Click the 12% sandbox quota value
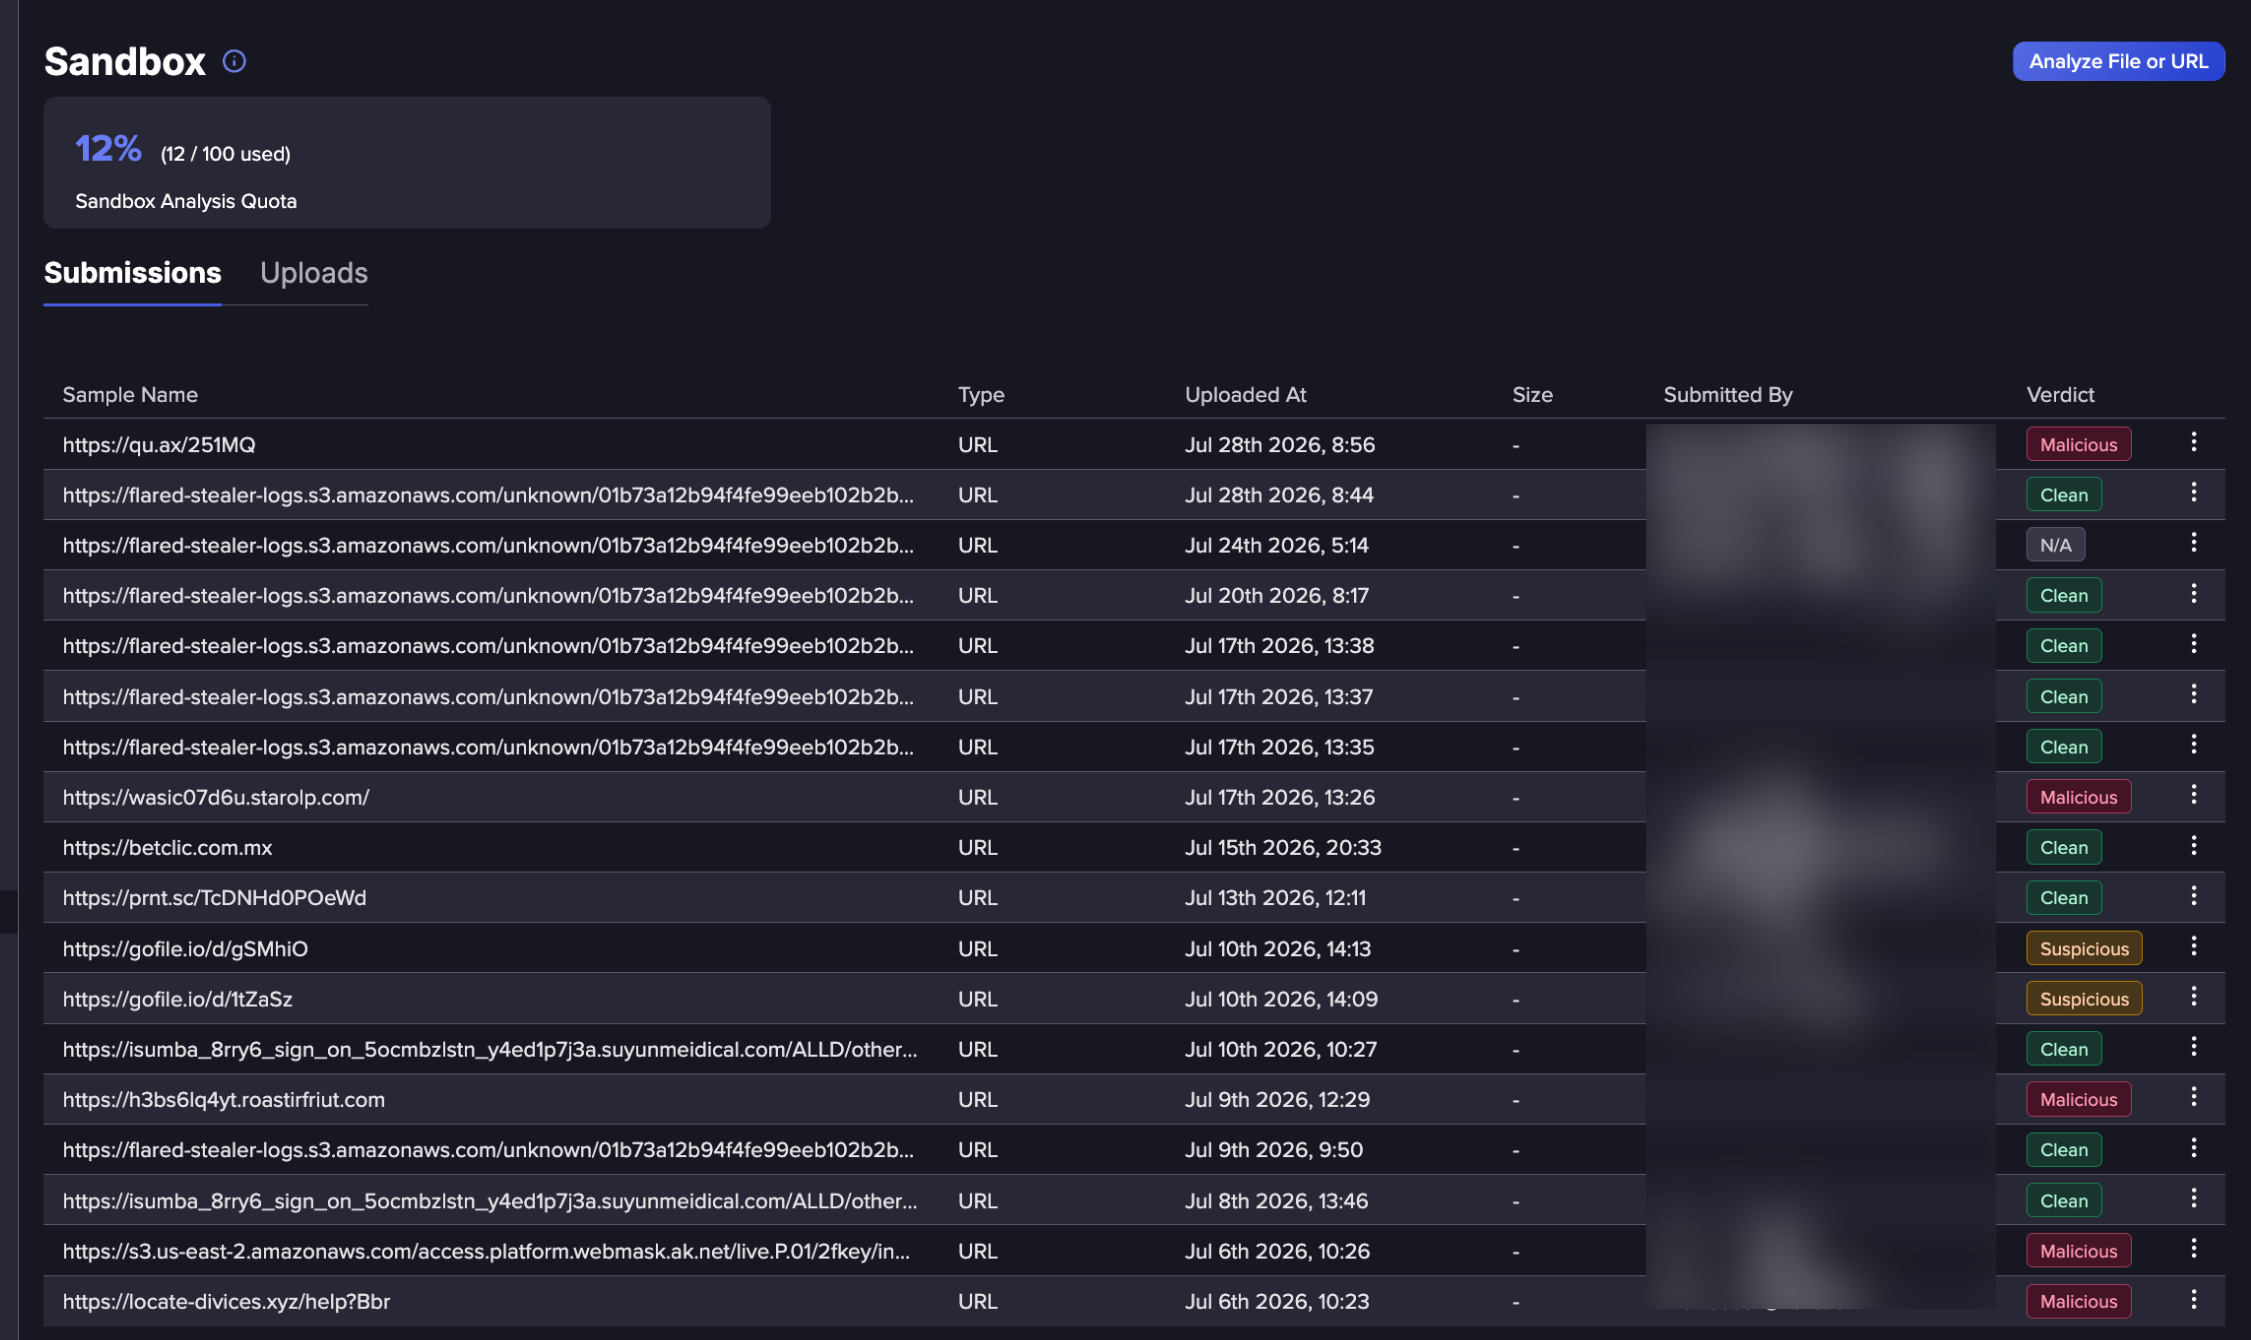2251x1340 pixels. point(108,149)
